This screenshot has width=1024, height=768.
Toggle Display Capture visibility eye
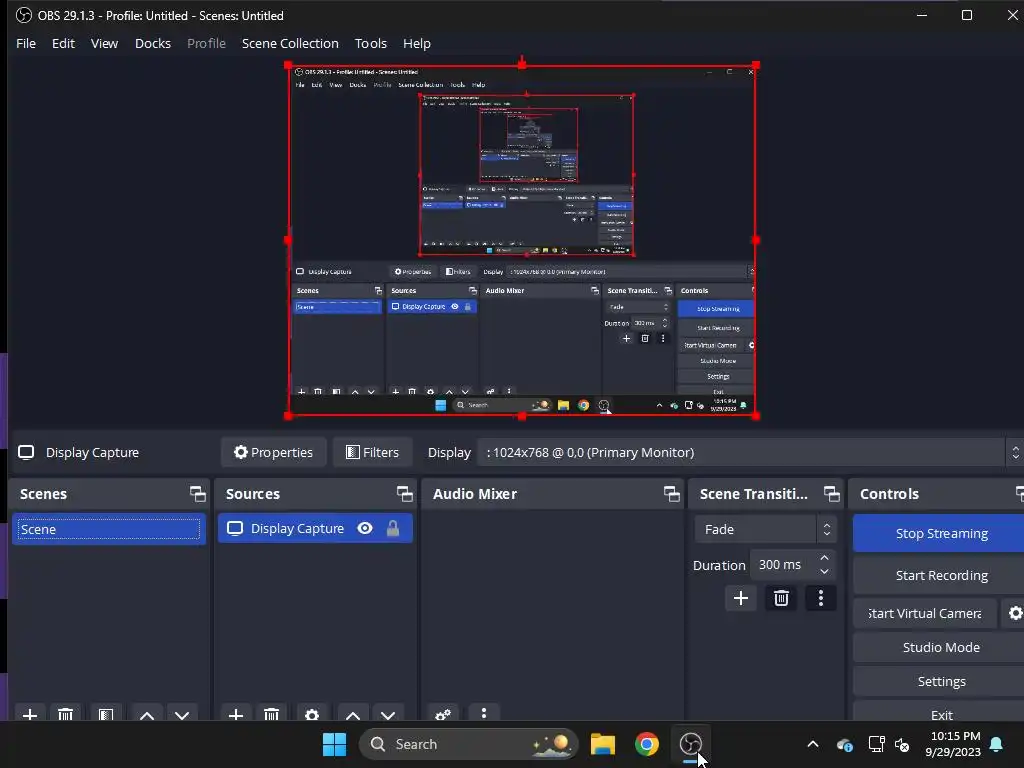point(365,528)
